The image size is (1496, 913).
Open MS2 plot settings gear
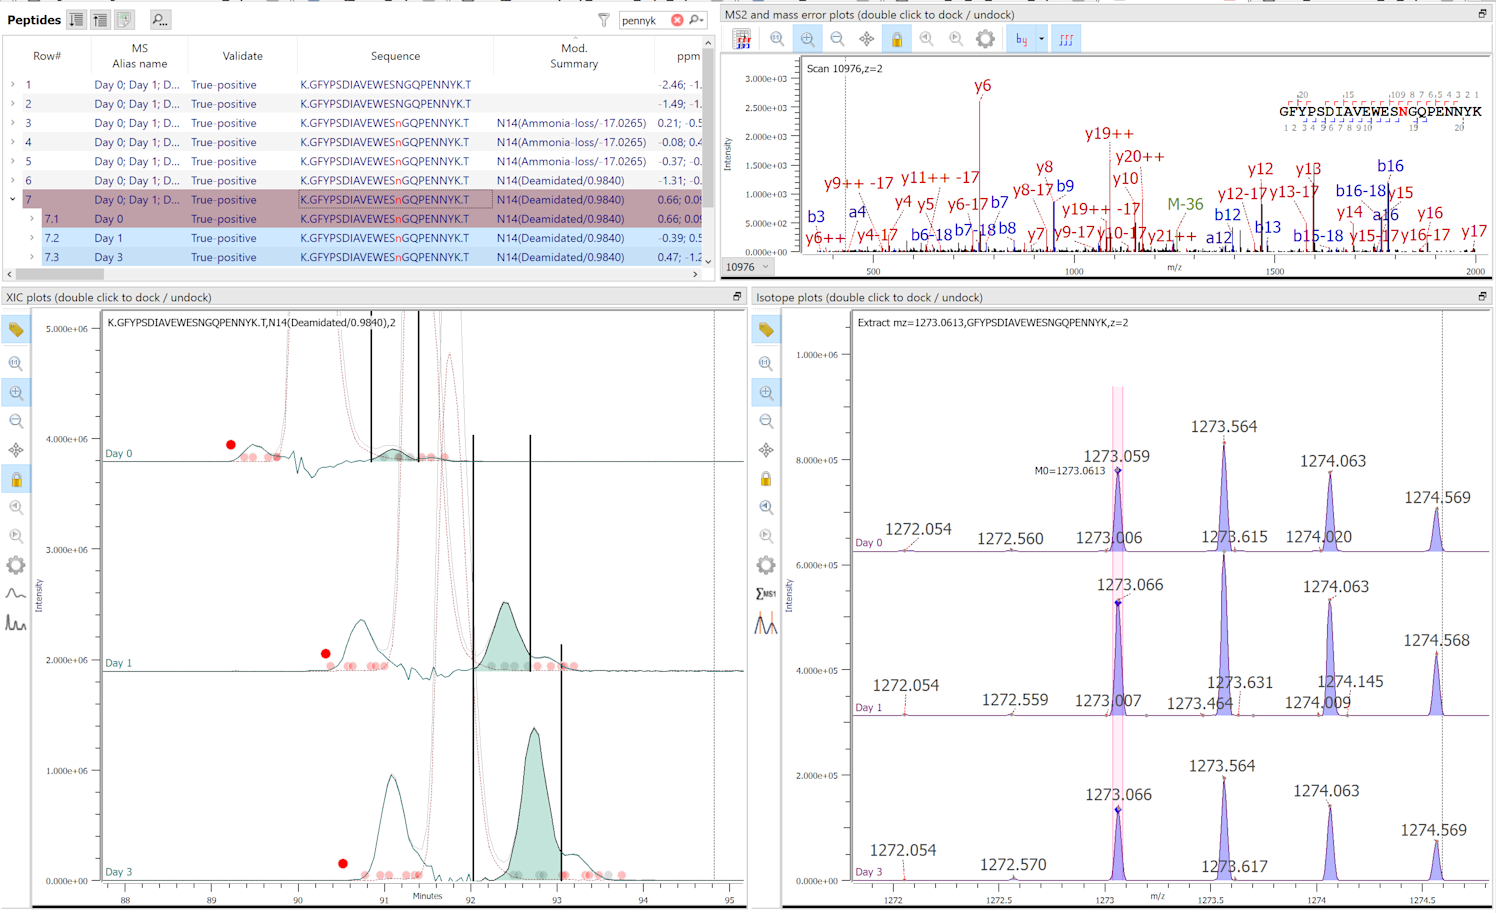[x=985, y=39]
